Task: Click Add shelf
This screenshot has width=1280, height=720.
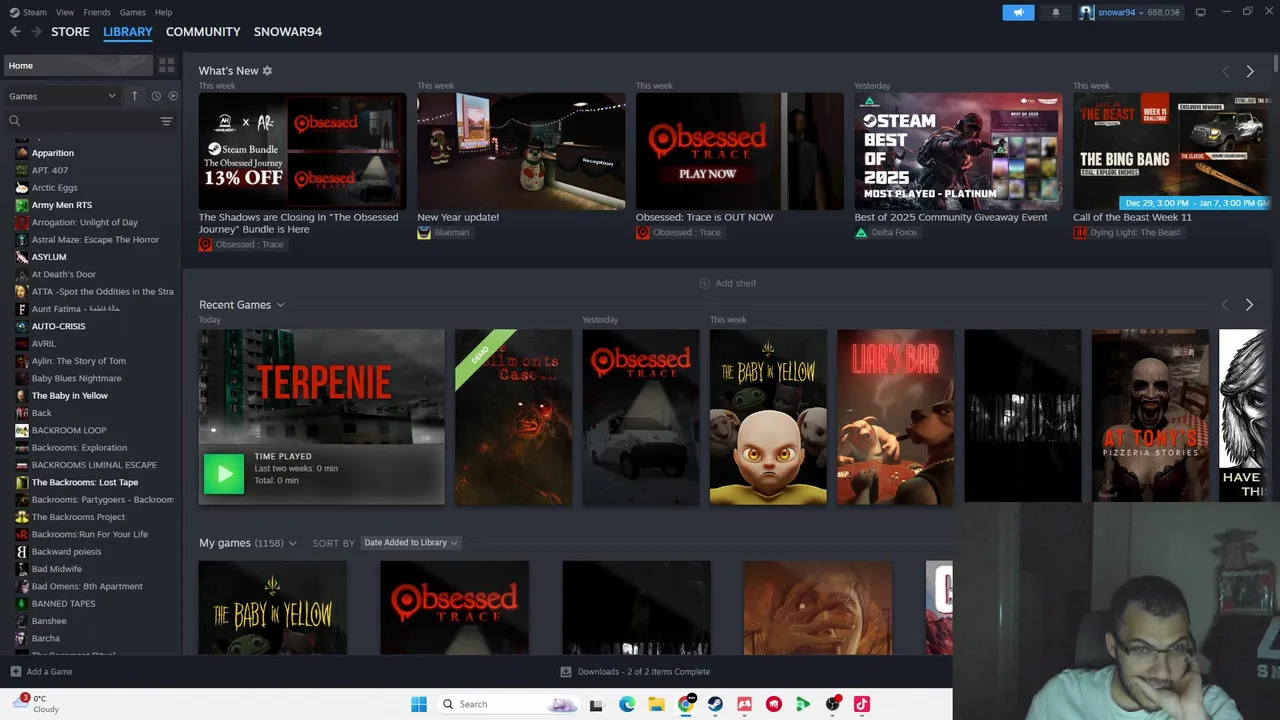Action: (x=727, y=283)
